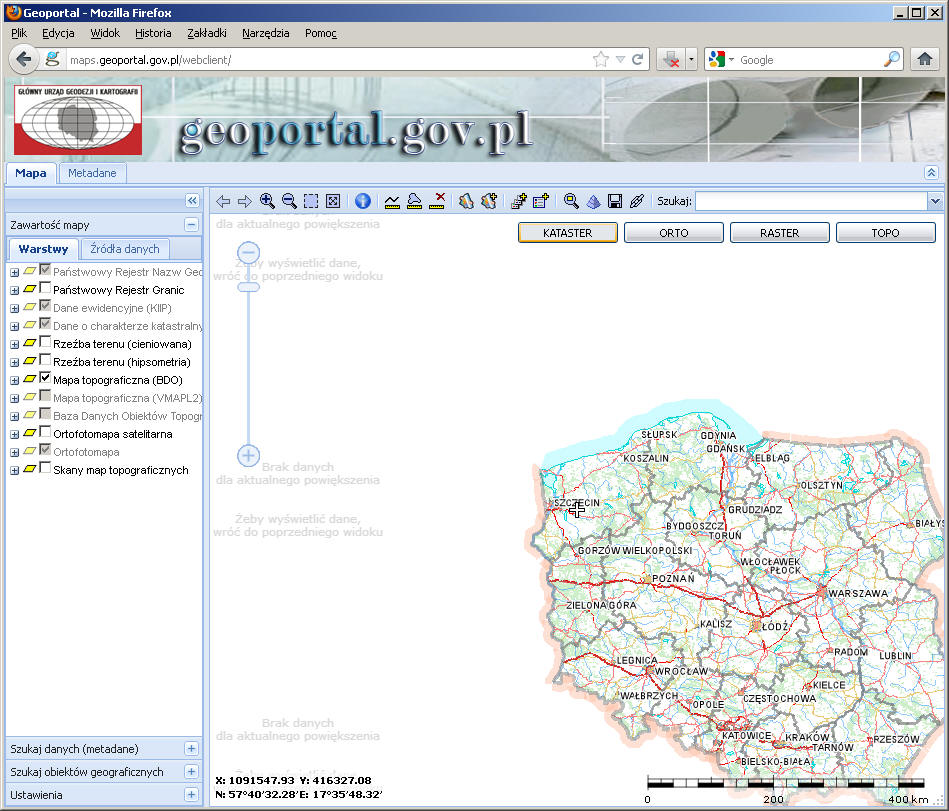Click the blue pyramid 3D icon
The height and width of the screenshot is (811, 949).
(x=593, y=202)
